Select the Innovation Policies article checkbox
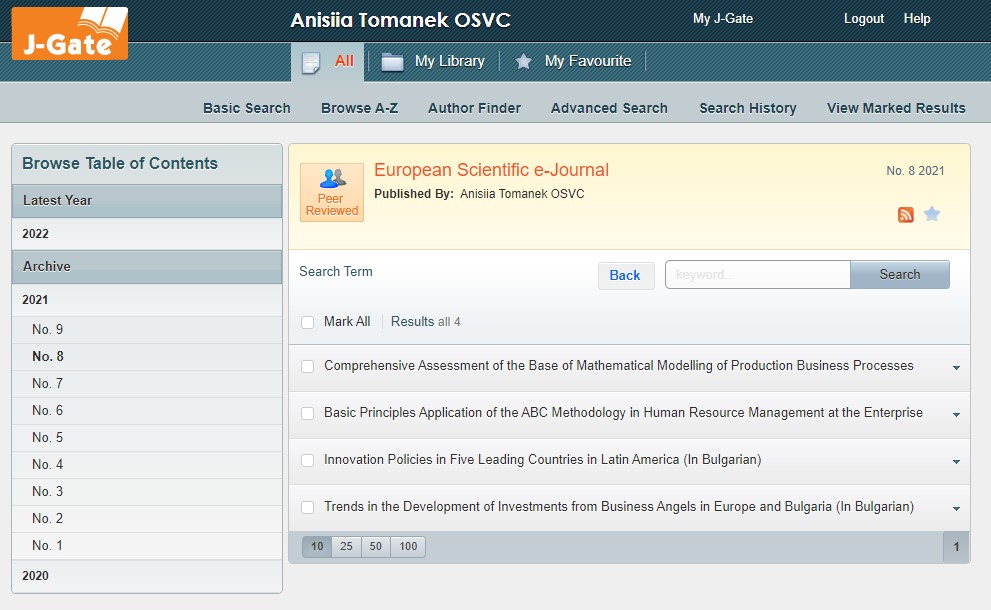Viewport: 991px width, 610px height. 308,461
